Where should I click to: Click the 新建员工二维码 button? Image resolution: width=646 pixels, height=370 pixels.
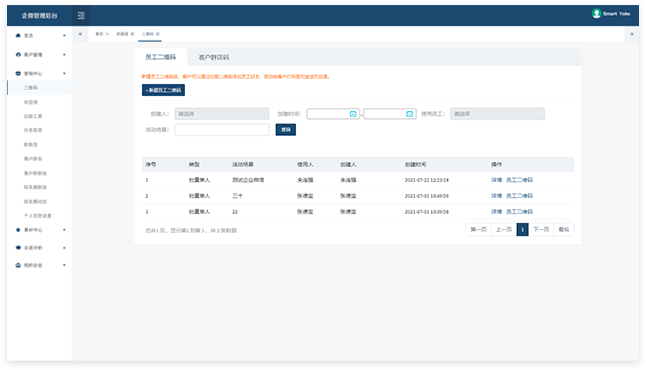tap(164, 90)
